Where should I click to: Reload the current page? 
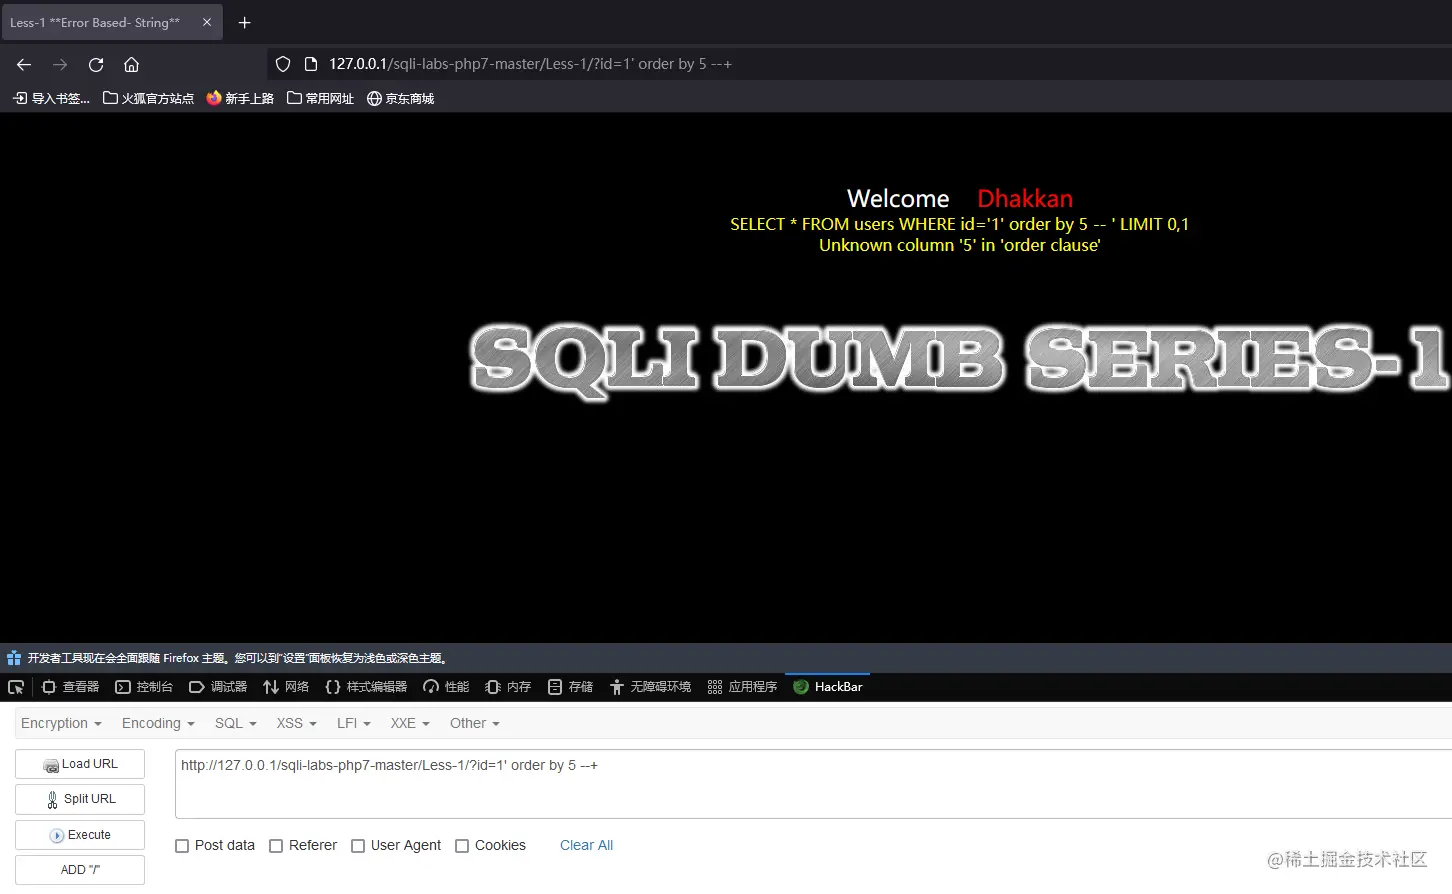point(96,64)
